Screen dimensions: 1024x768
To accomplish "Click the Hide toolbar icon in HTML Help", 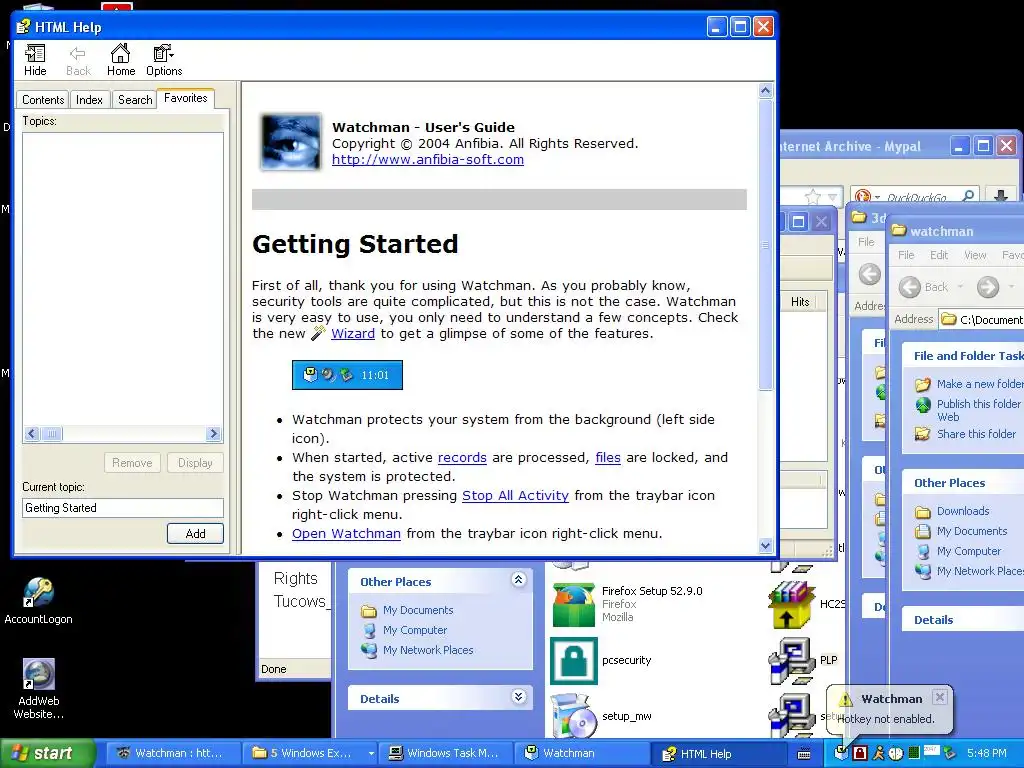I will 35,60.
